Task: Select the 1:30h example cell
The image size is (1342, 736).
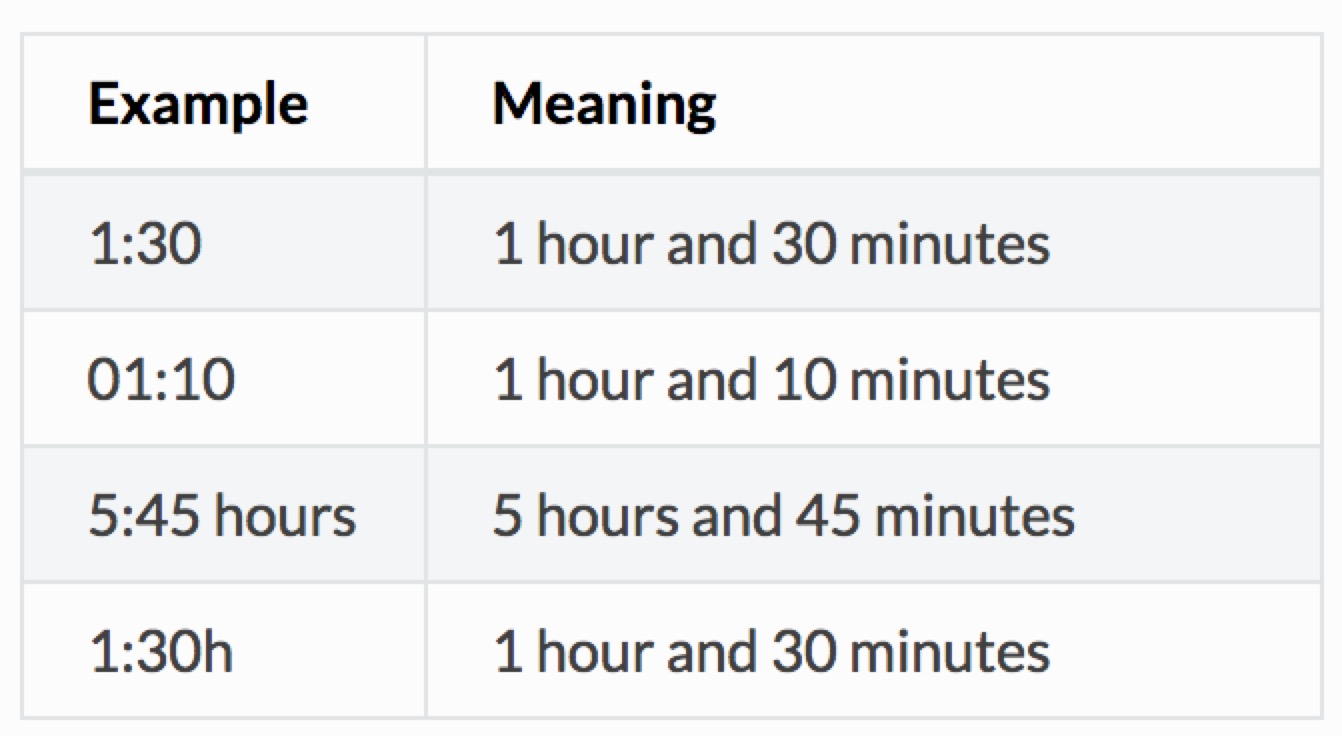Action: (x=161, y=652)
